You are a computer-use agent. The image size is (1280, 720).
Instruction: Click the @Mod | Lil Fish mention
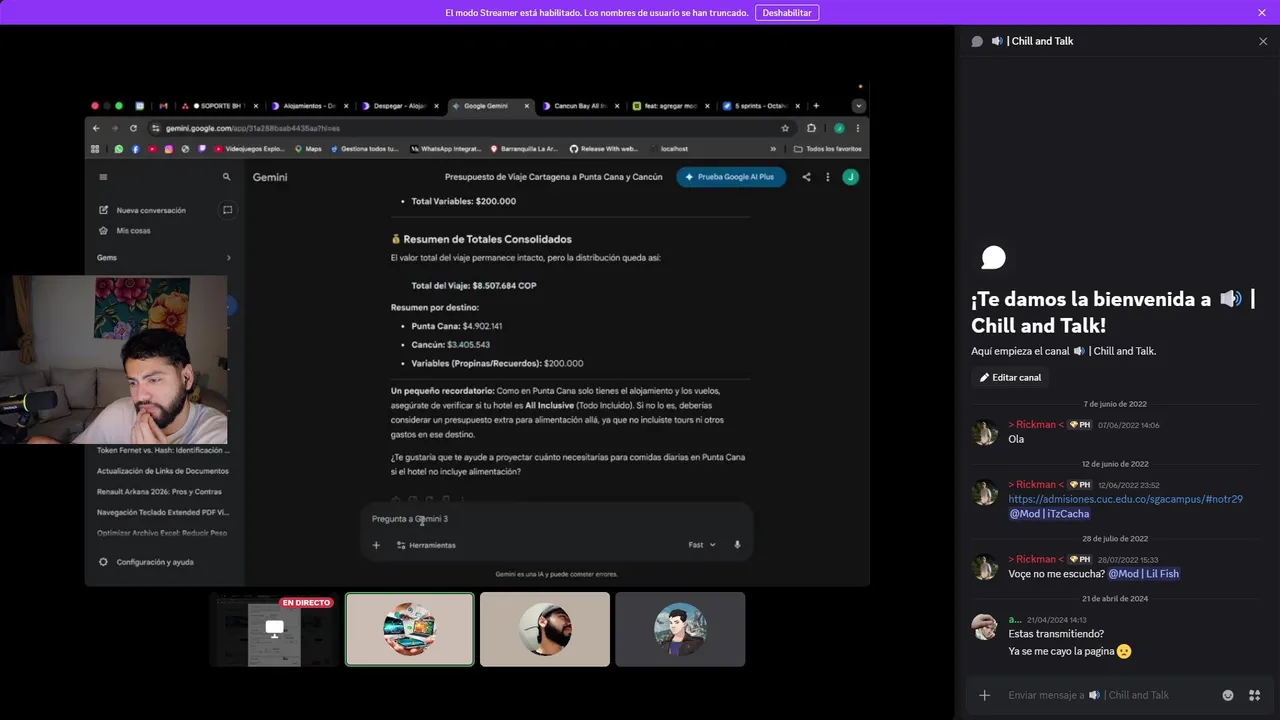coord(1144,574)
